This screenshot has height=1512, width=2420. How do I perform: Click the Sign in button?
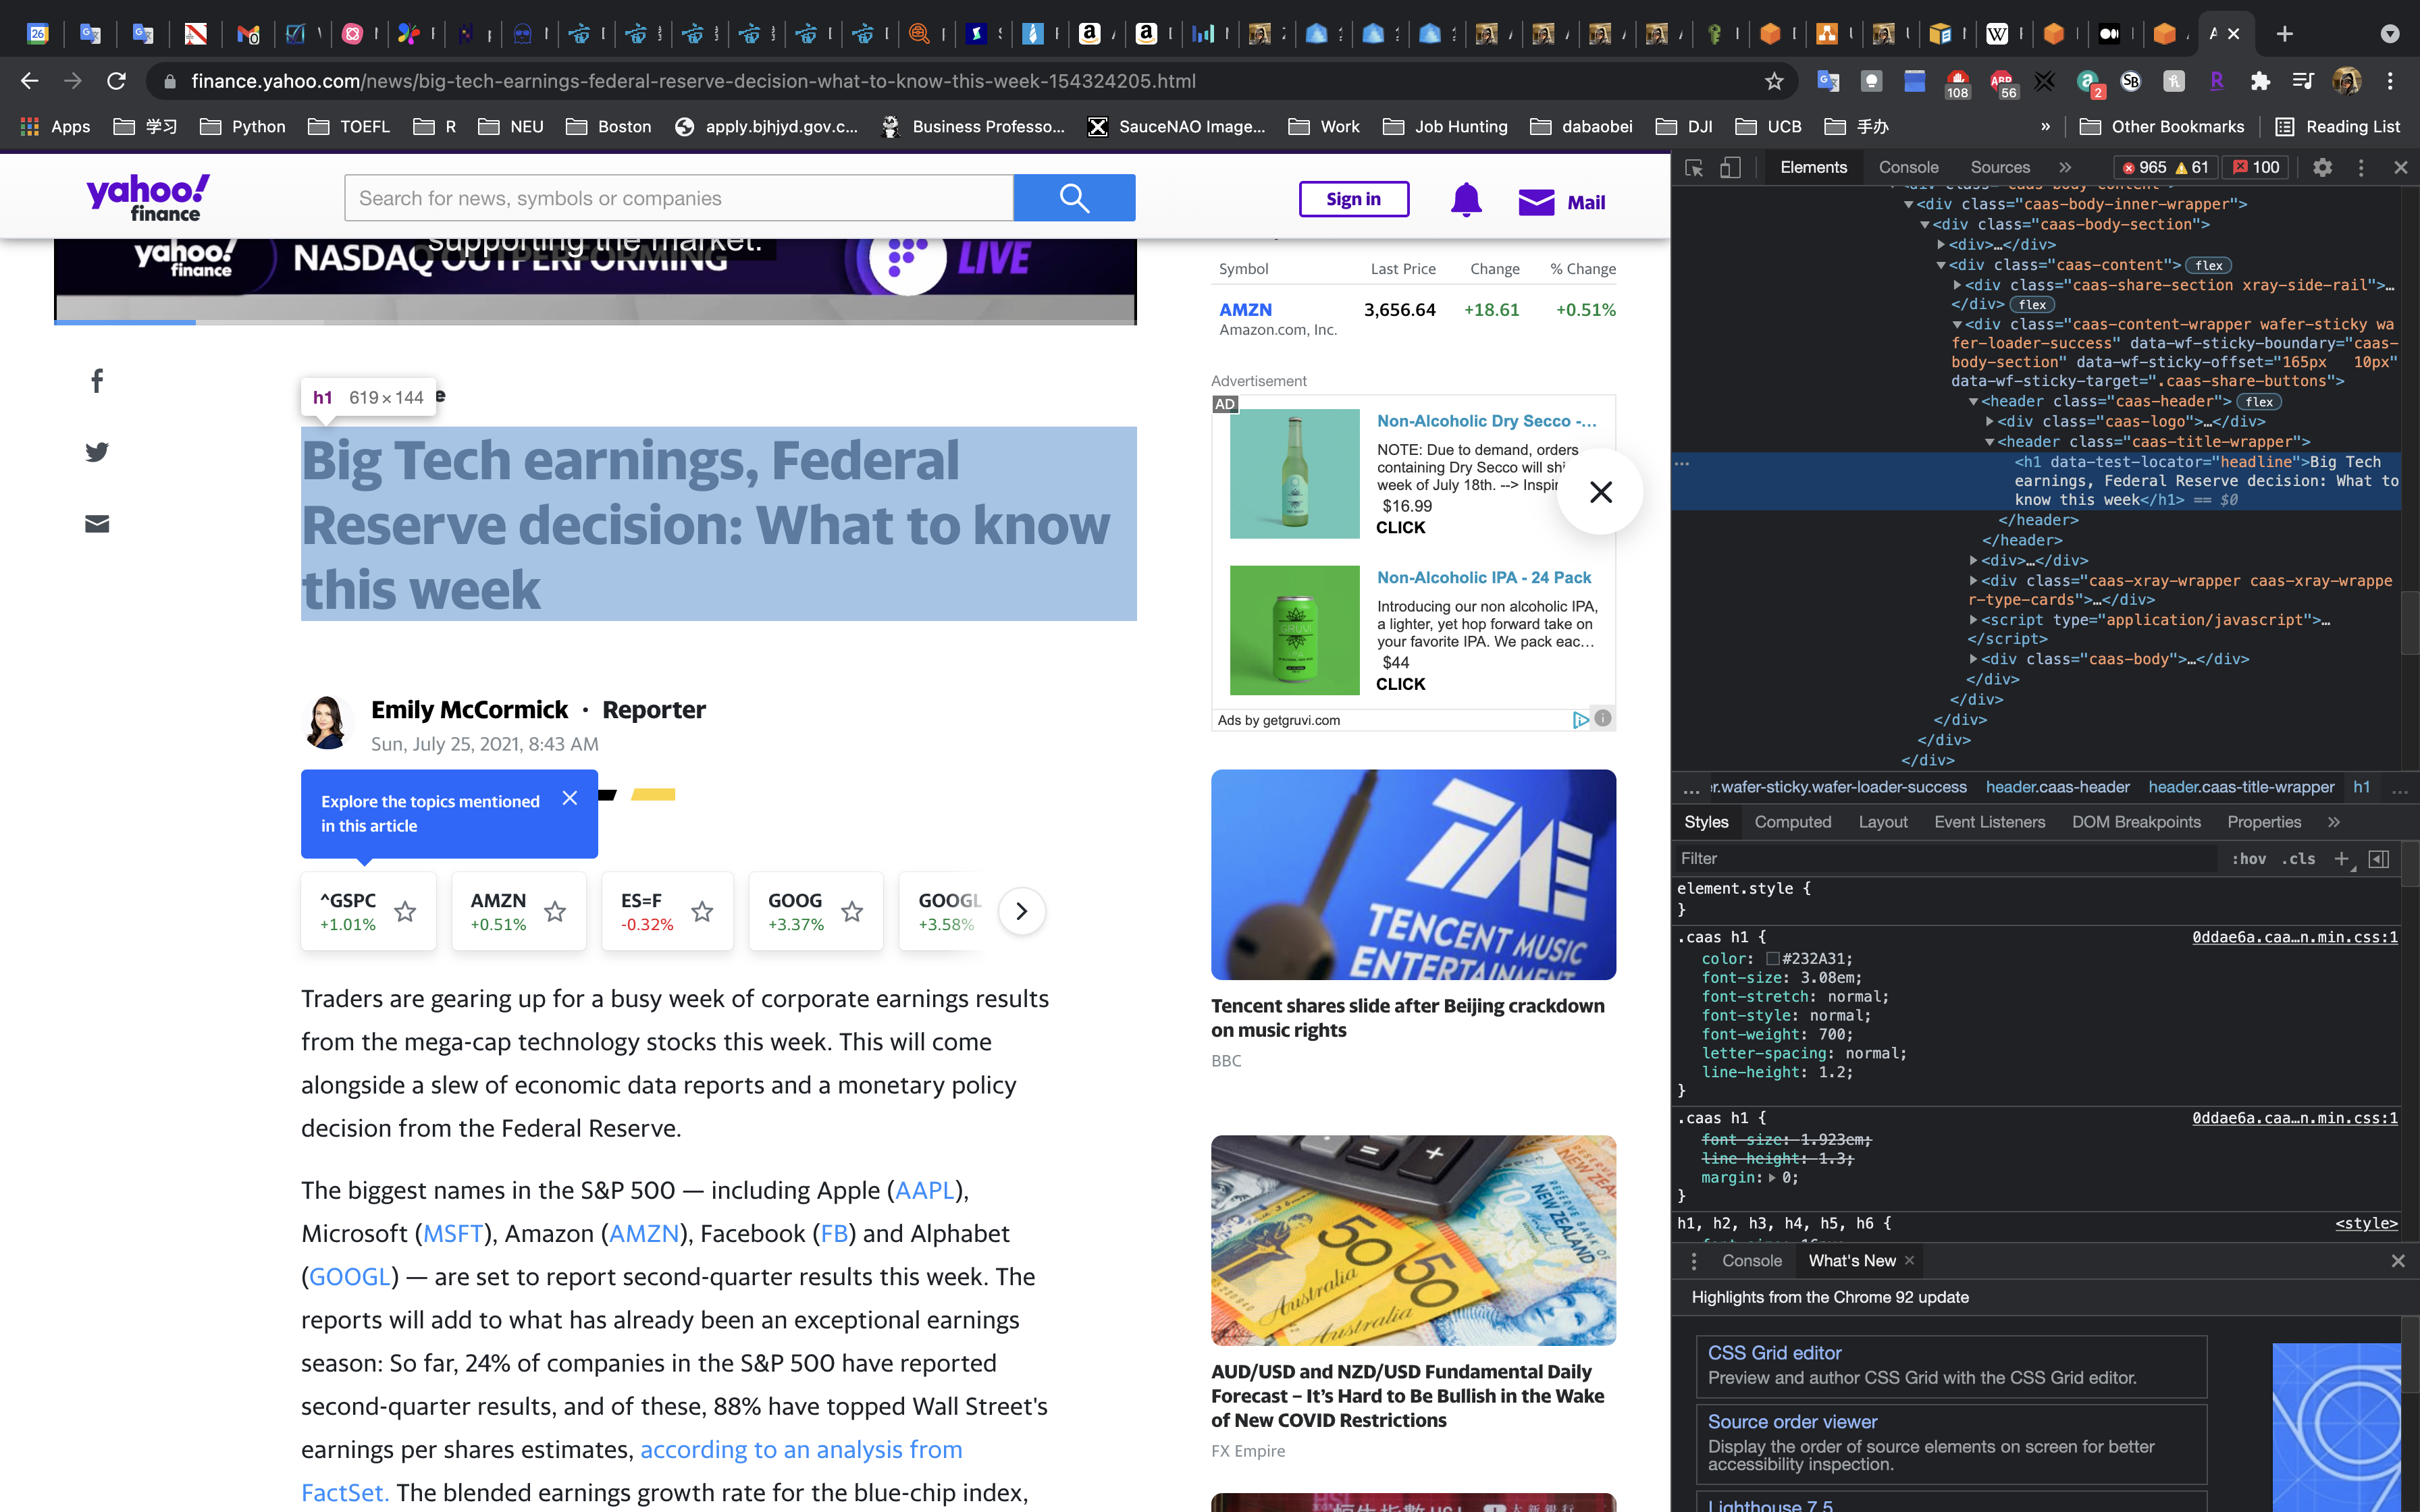coord(1353,199)
